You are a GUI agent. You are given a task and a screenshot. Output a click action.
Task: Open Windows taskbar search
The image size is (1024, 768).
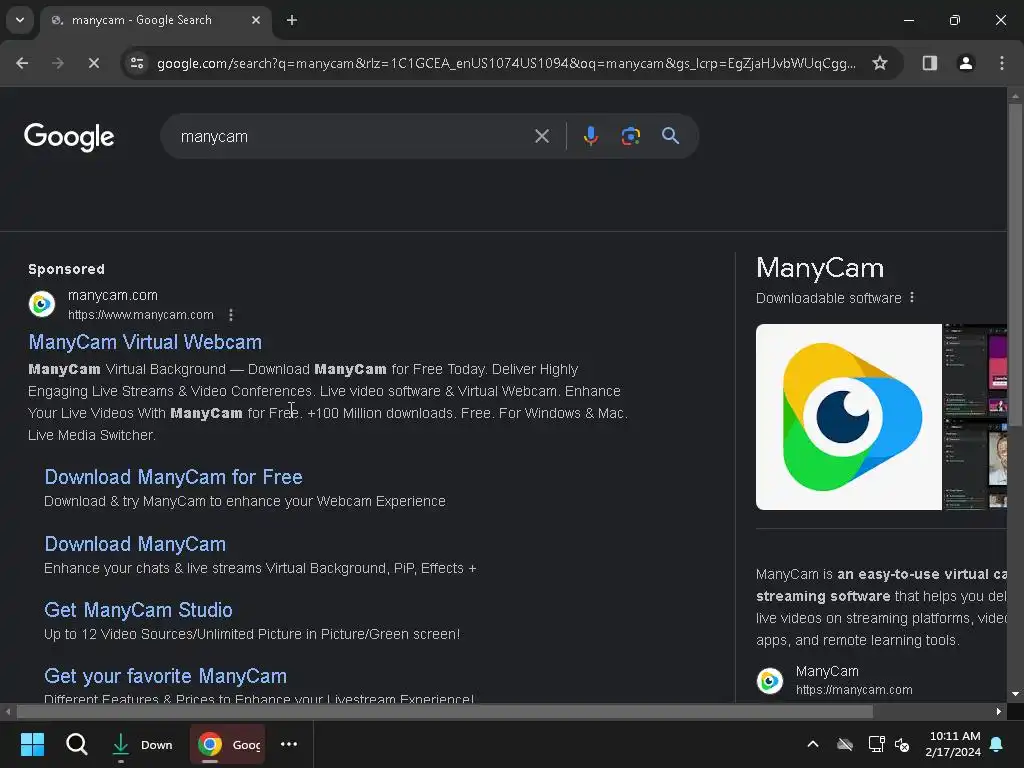point(76,744)
